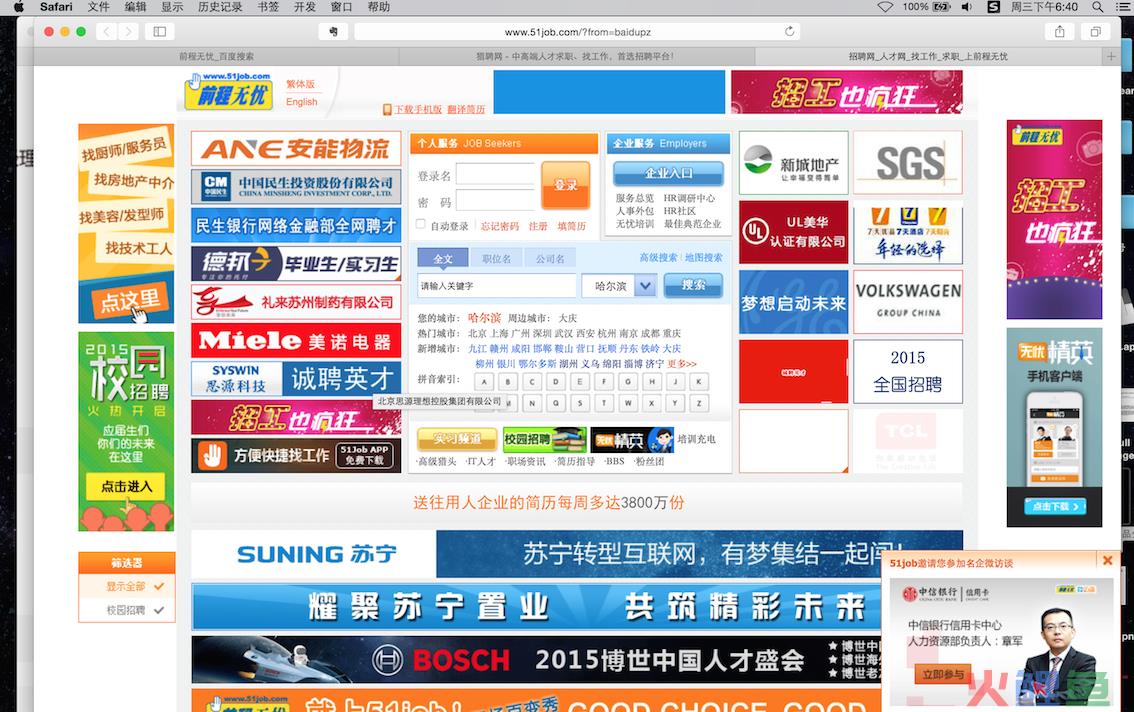This screenshot has width=1134, height=712.
Task: Click the Safari address bar URL
Action: click(x=577, y=32)
